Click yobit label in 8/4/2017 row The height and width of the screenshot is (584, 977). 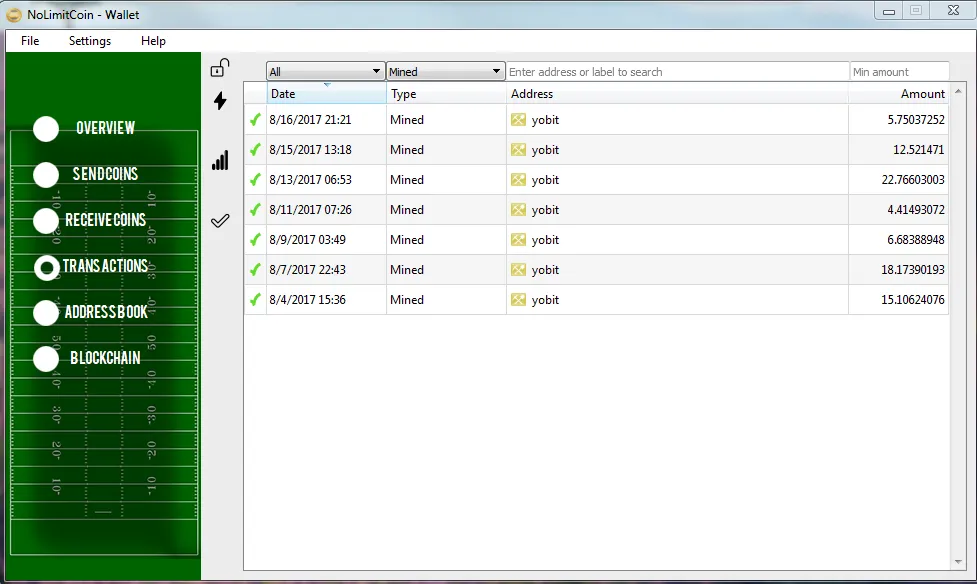(x=545, y=299)
